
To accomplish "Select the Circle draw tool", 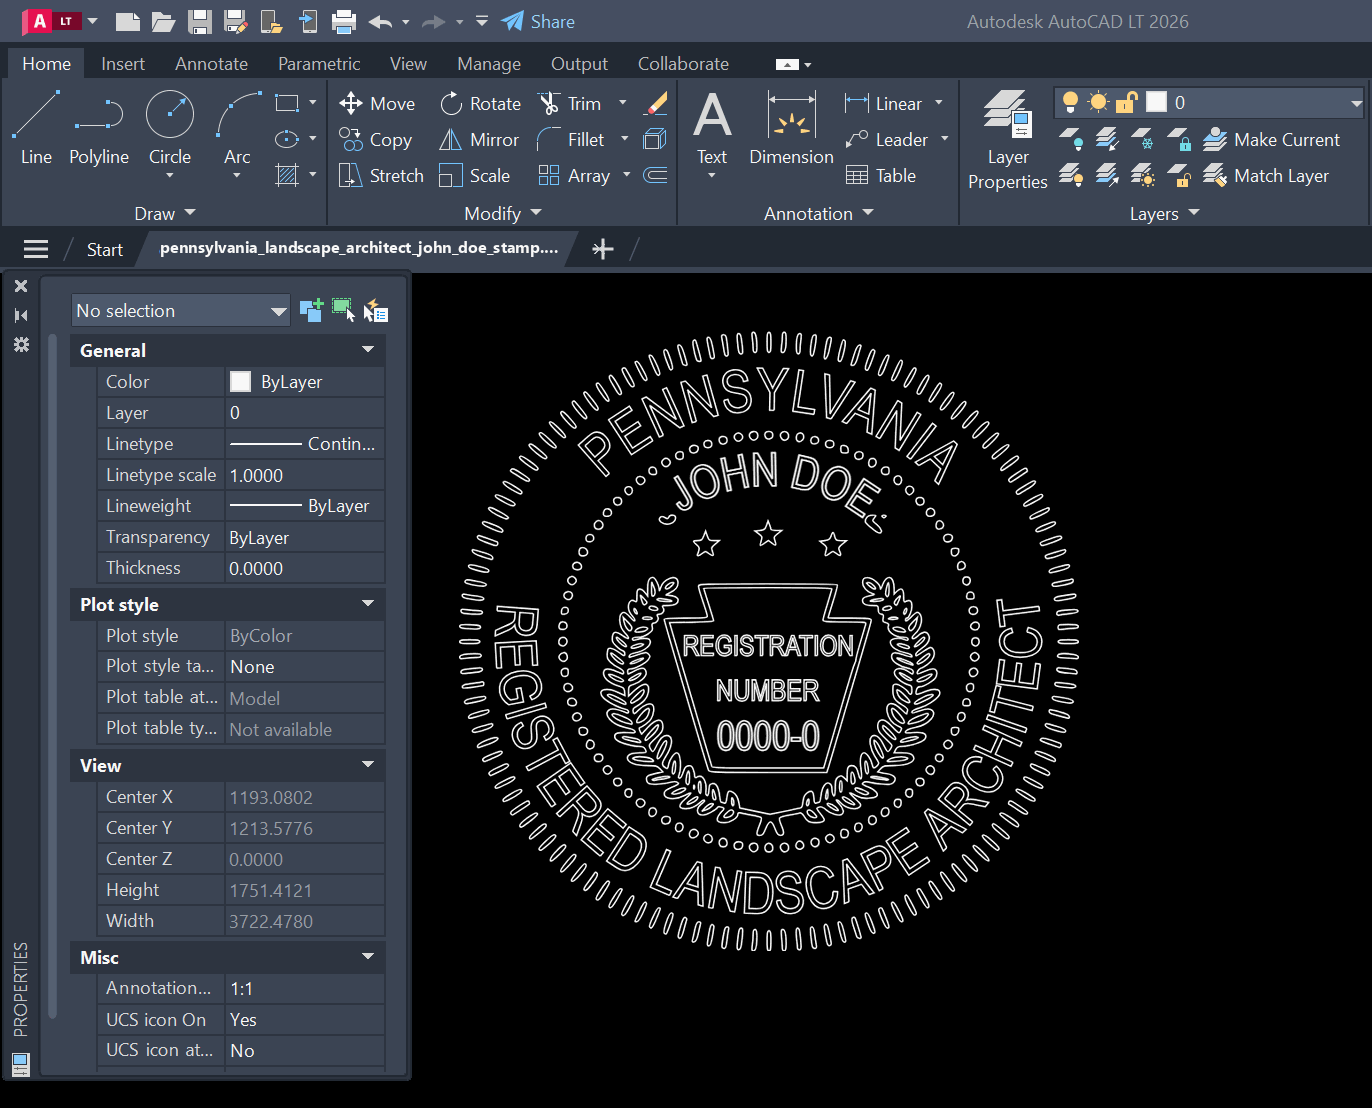I will (x=170, y=128).
